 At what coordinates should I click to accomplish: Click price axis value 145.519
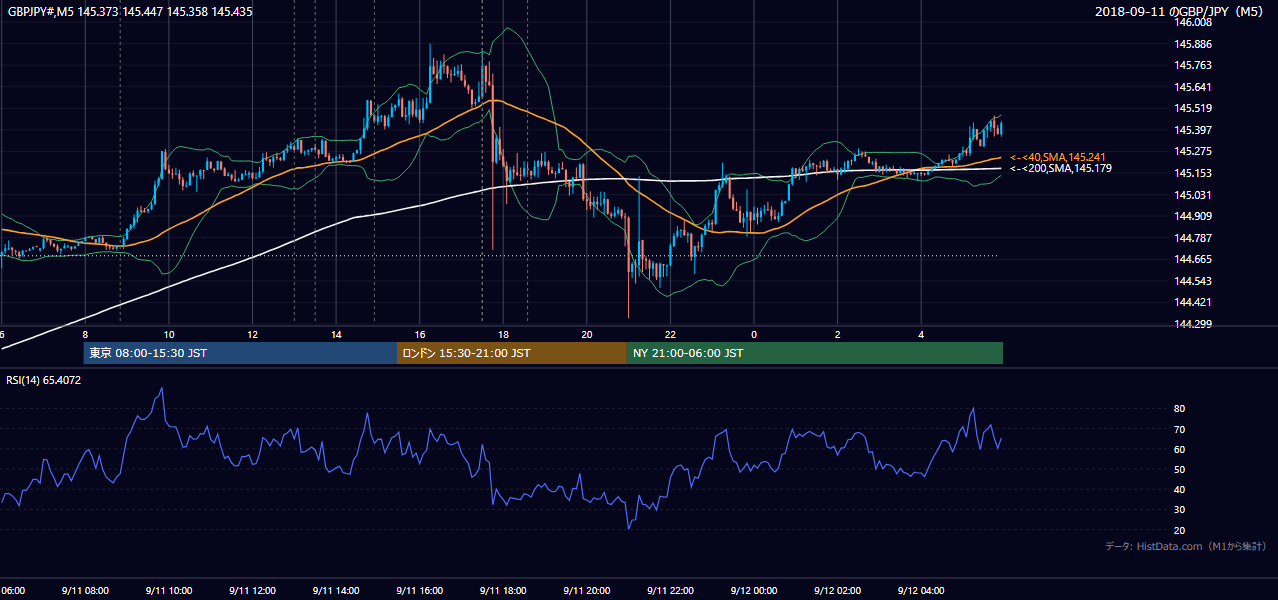1194,108
